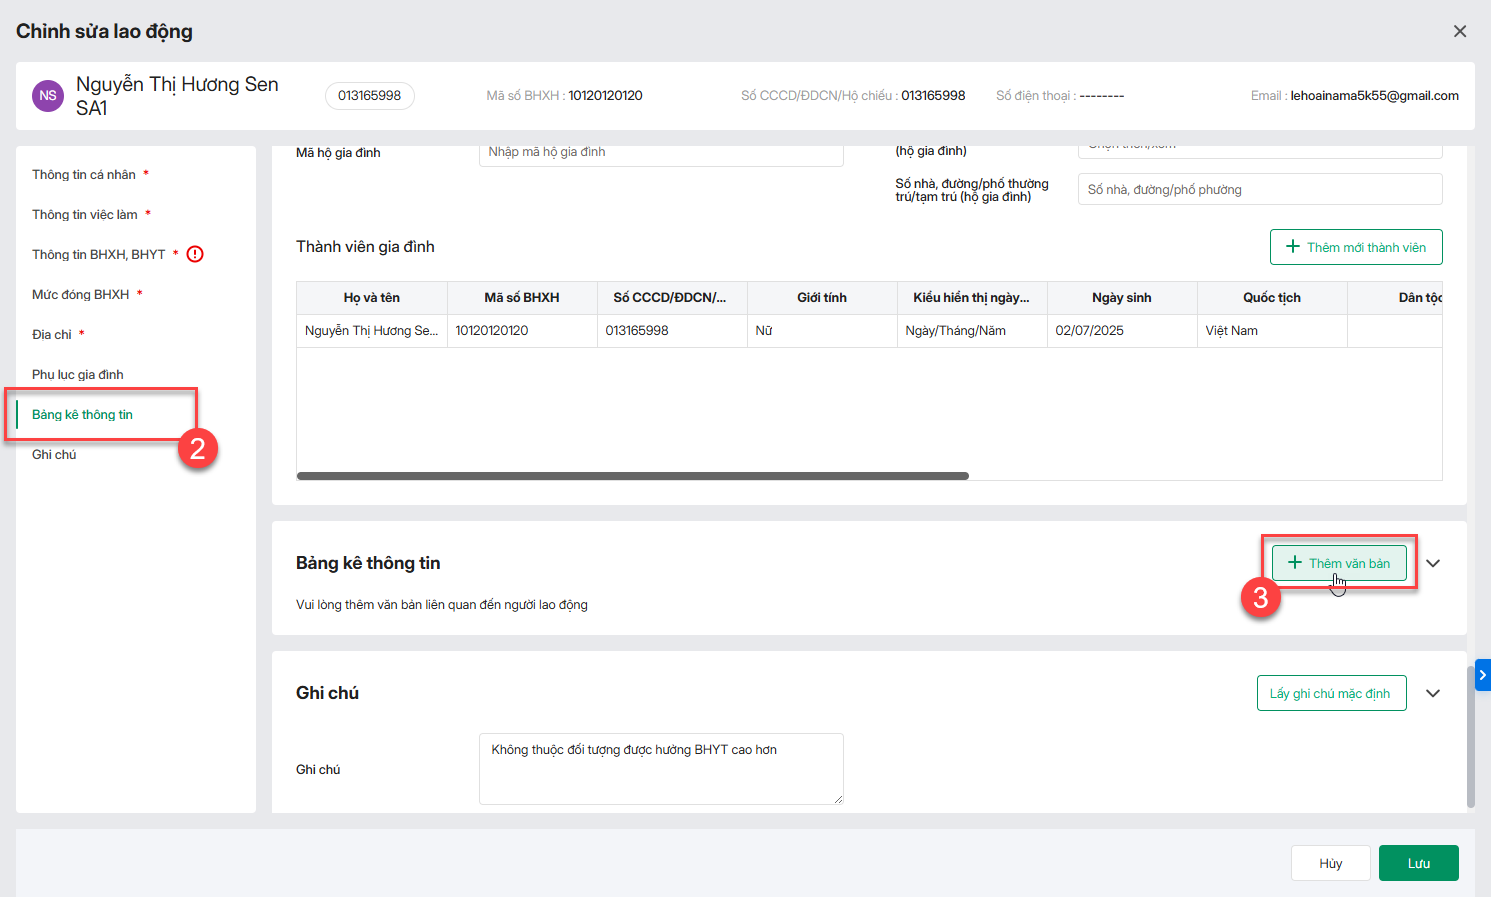
Task: Select Ghi chú in left sidebar
Action: [x=54, y=455]
